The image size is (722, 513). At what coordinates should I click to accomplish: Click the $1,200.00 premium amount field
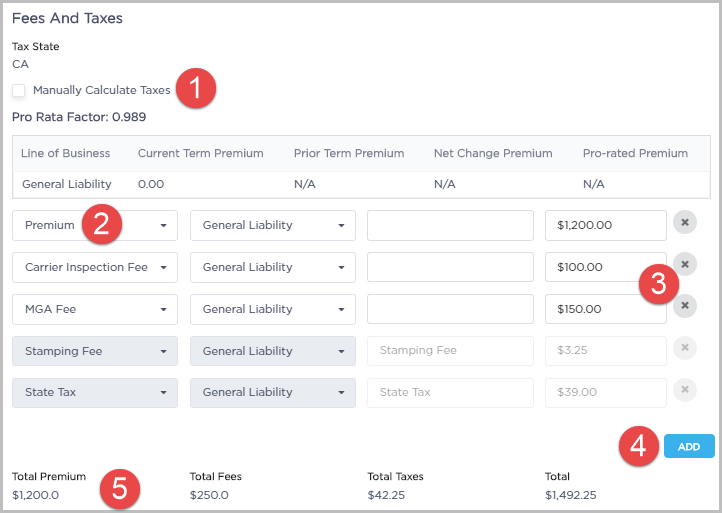[605, 226]
